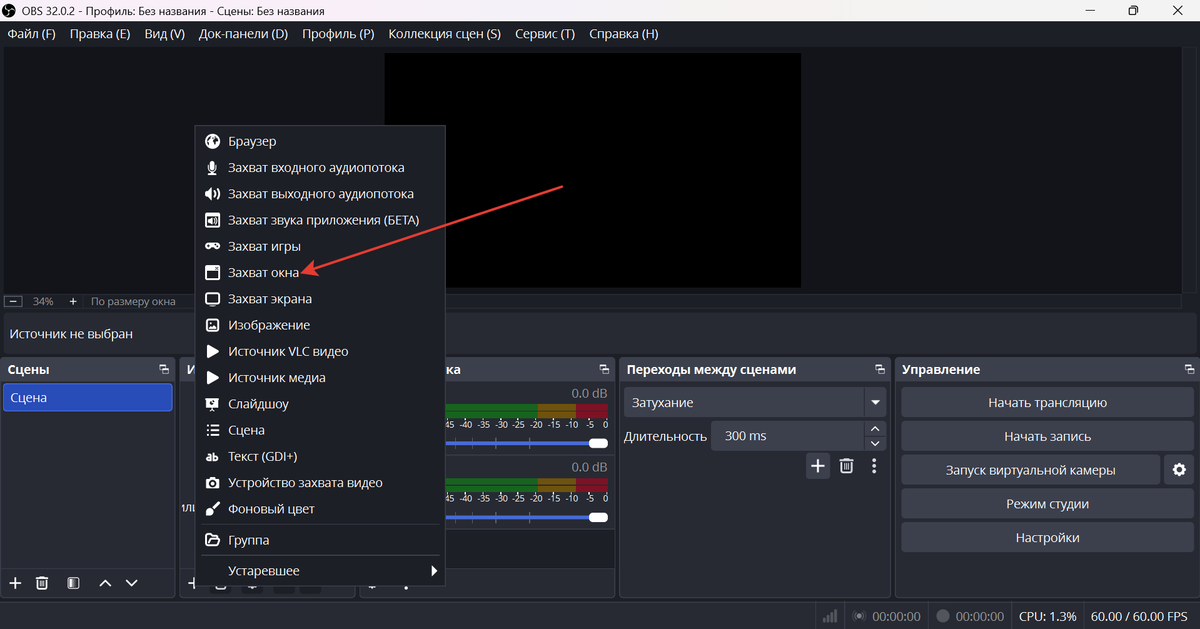Remove the transition using the trash icon
This screenshot has width=1200, height=629.
tap(846, 466)
